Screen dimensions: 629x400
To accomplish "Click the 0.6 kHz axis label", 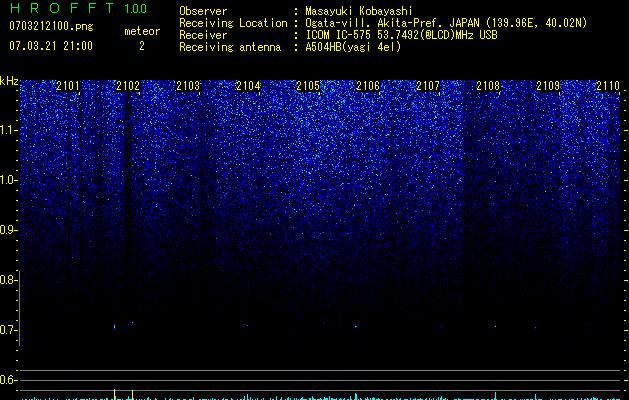I will (x=7, y=380).
